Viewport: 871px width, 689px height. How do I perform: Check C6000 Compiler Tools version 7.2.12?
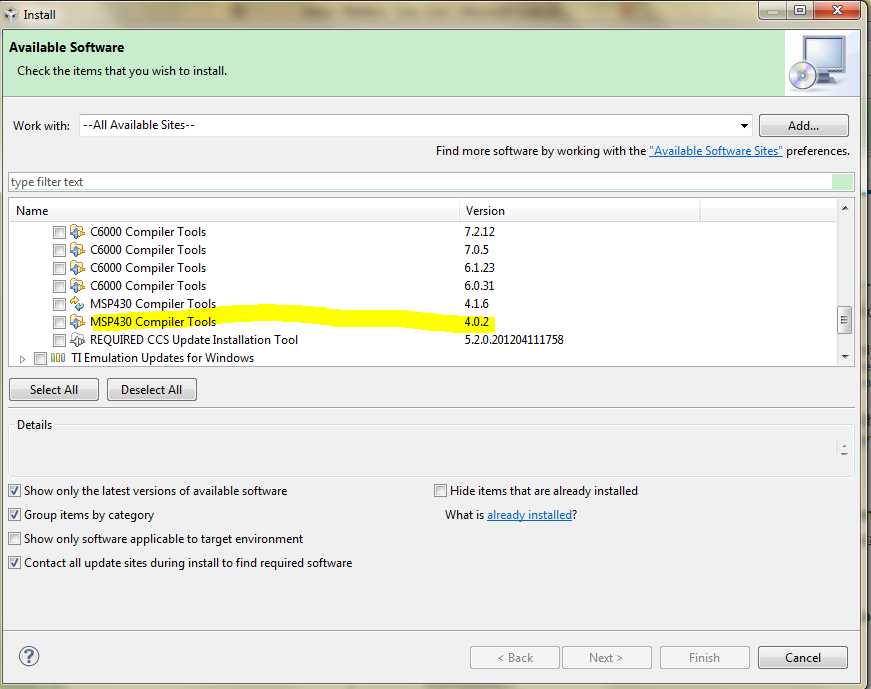click(59, 232)
